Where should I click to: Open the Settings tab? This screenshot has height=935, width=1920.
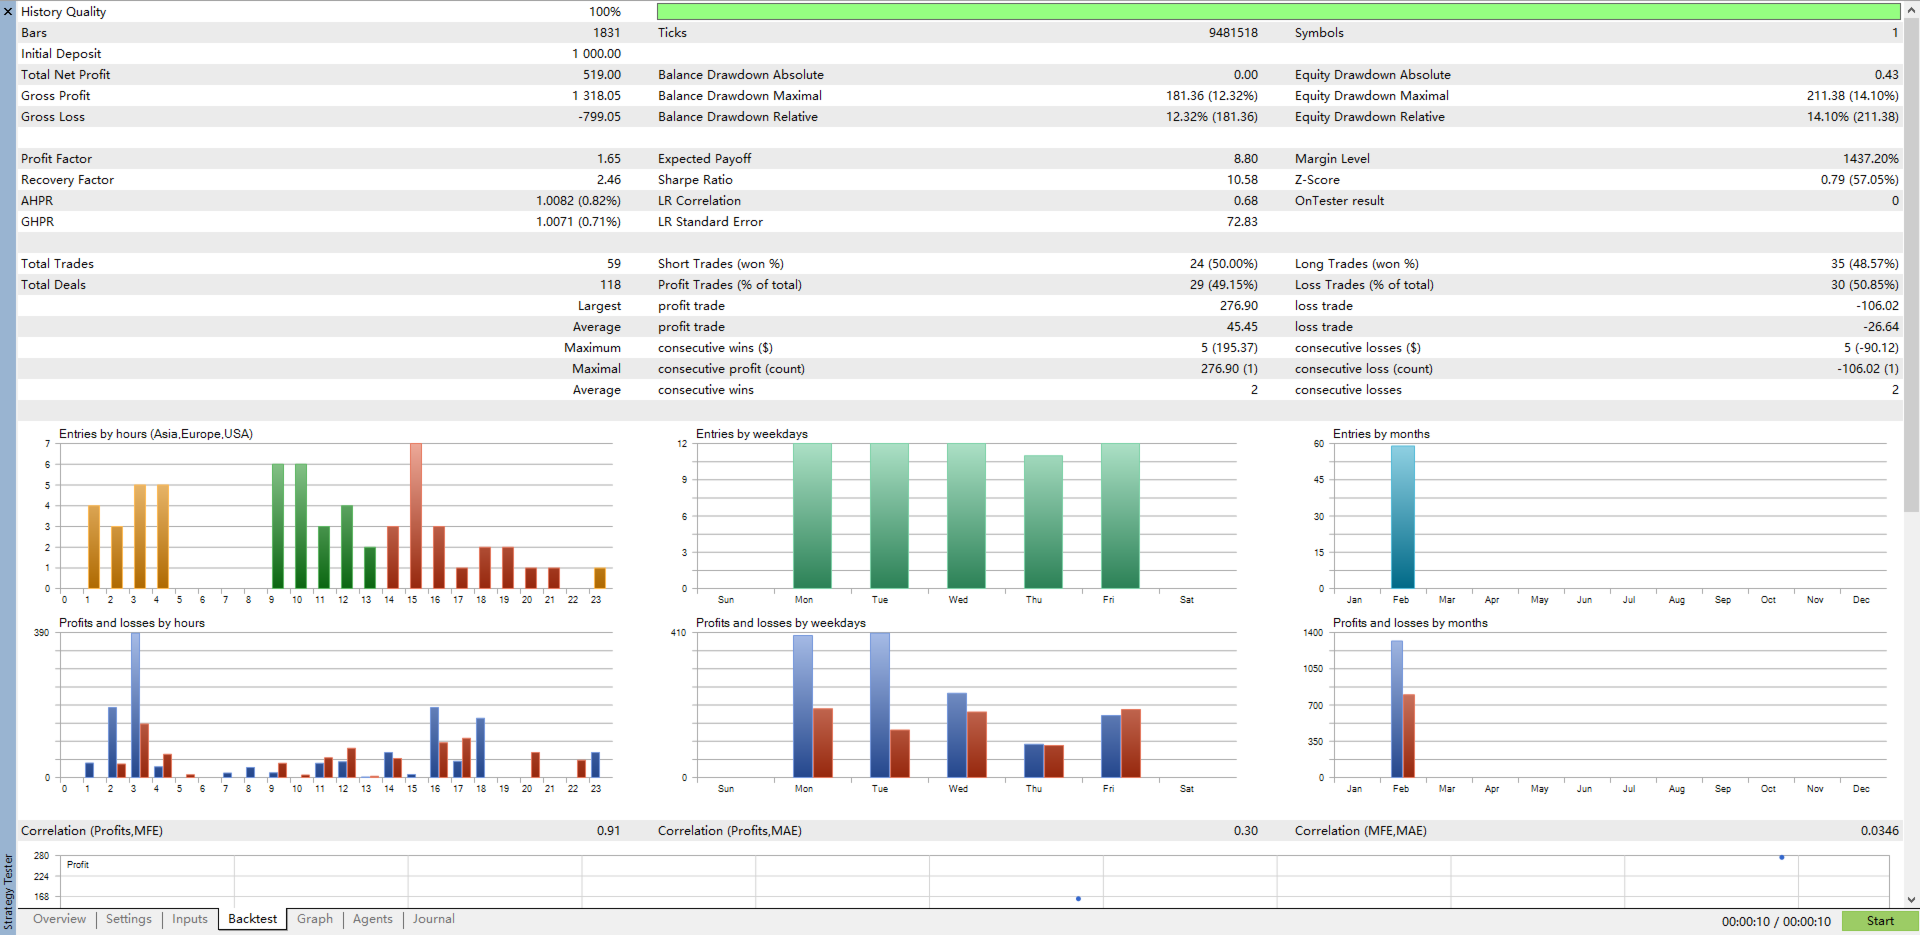pos(129,919)
